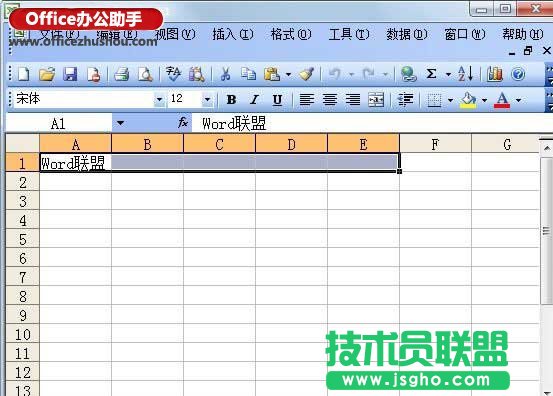553x396 pixels.
Task: Open the 工具(T) menu
Action: coord(349,34)
